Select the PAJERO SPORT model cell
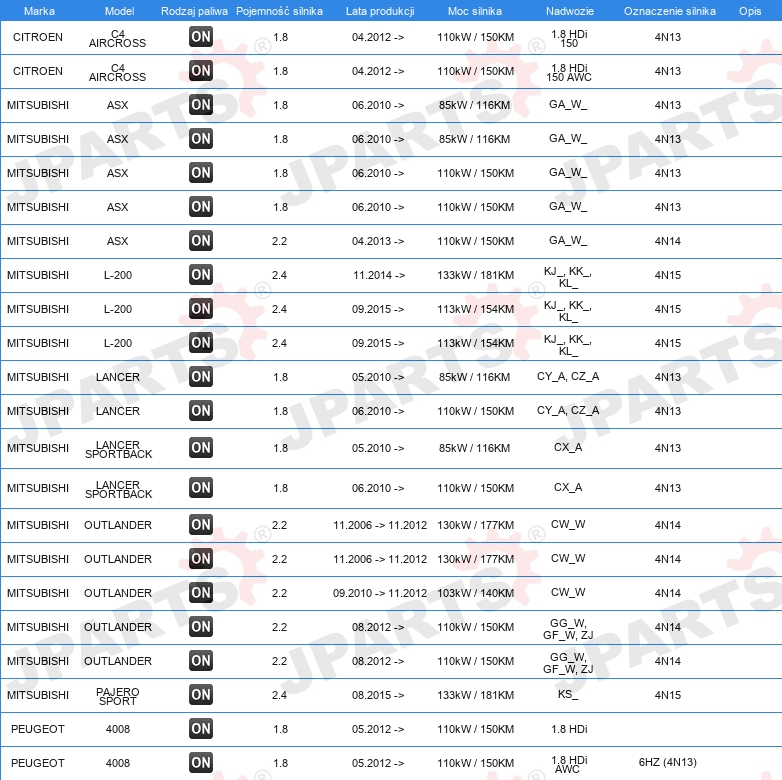This screenshot has height=780, width=782. point(118,696)
